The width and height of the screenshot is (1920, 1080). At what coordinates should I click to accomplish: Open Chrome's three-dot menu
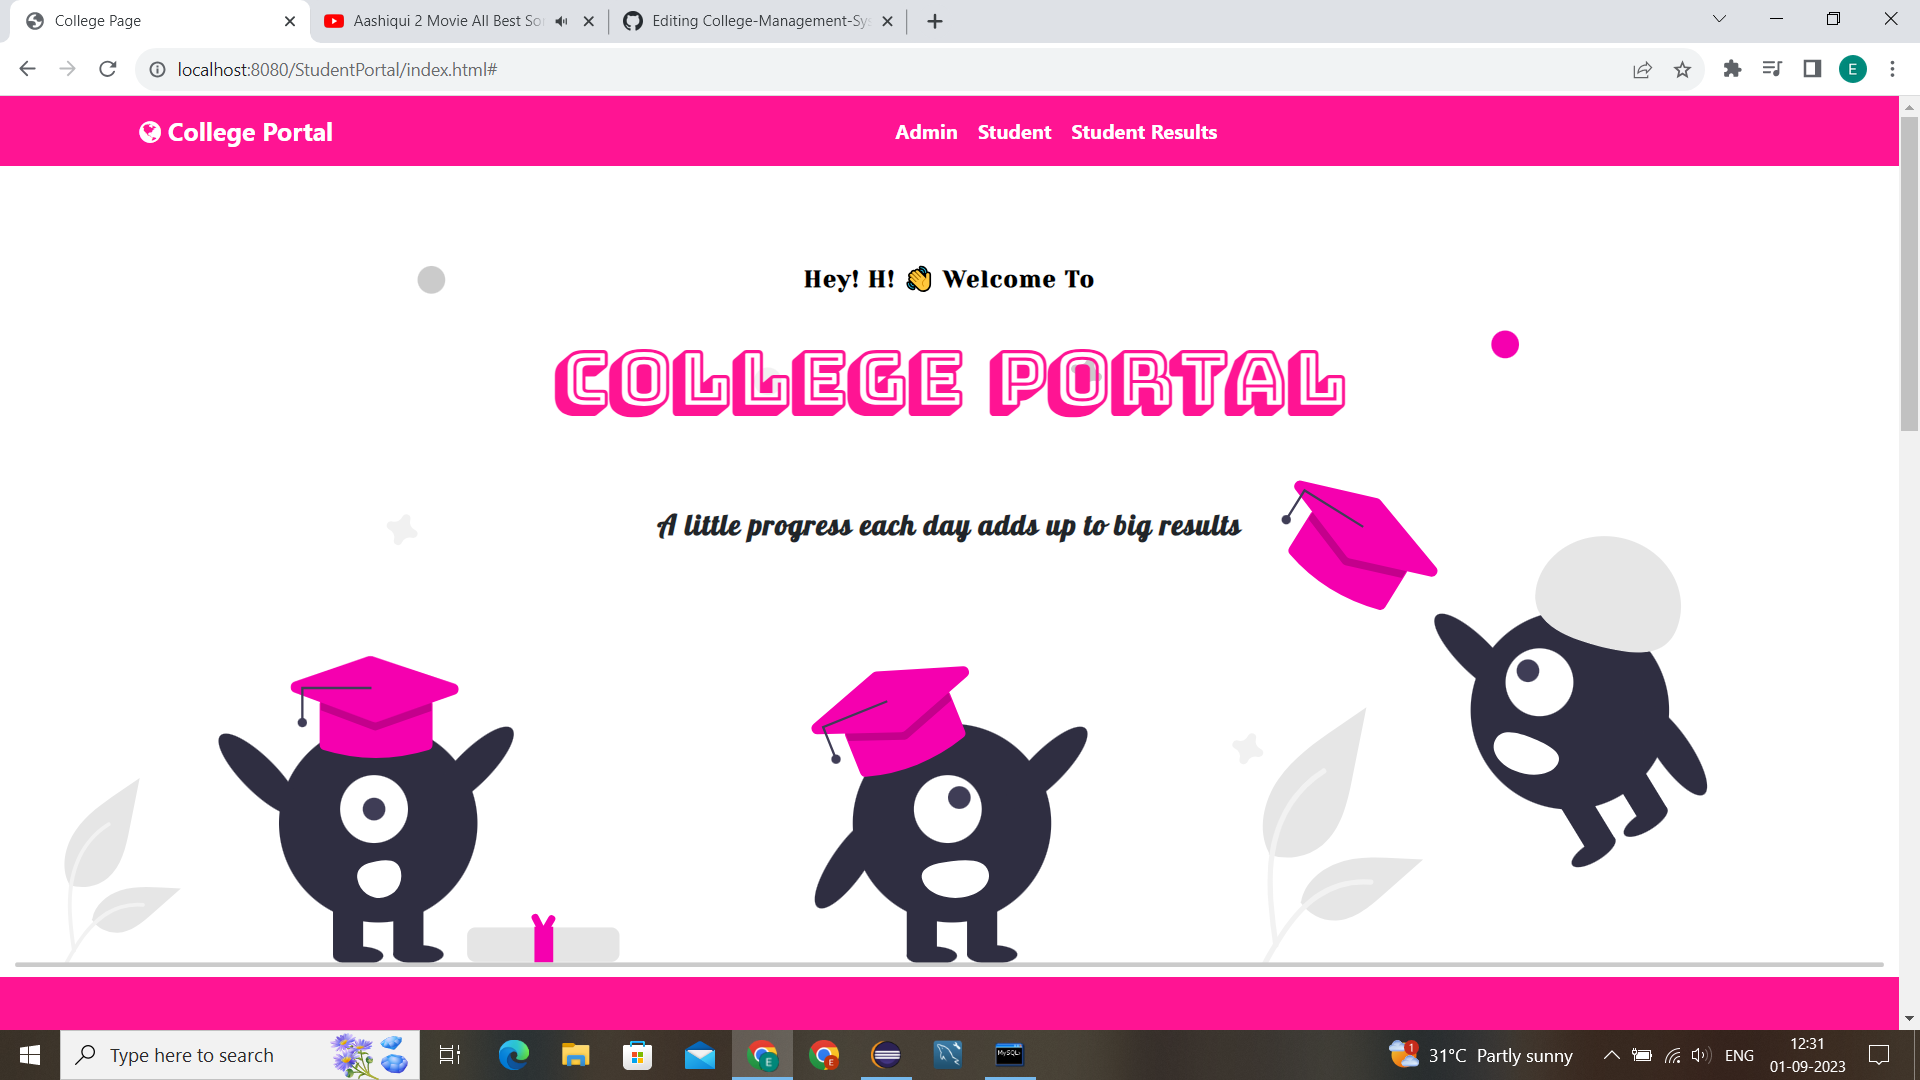click(1892, 69)
